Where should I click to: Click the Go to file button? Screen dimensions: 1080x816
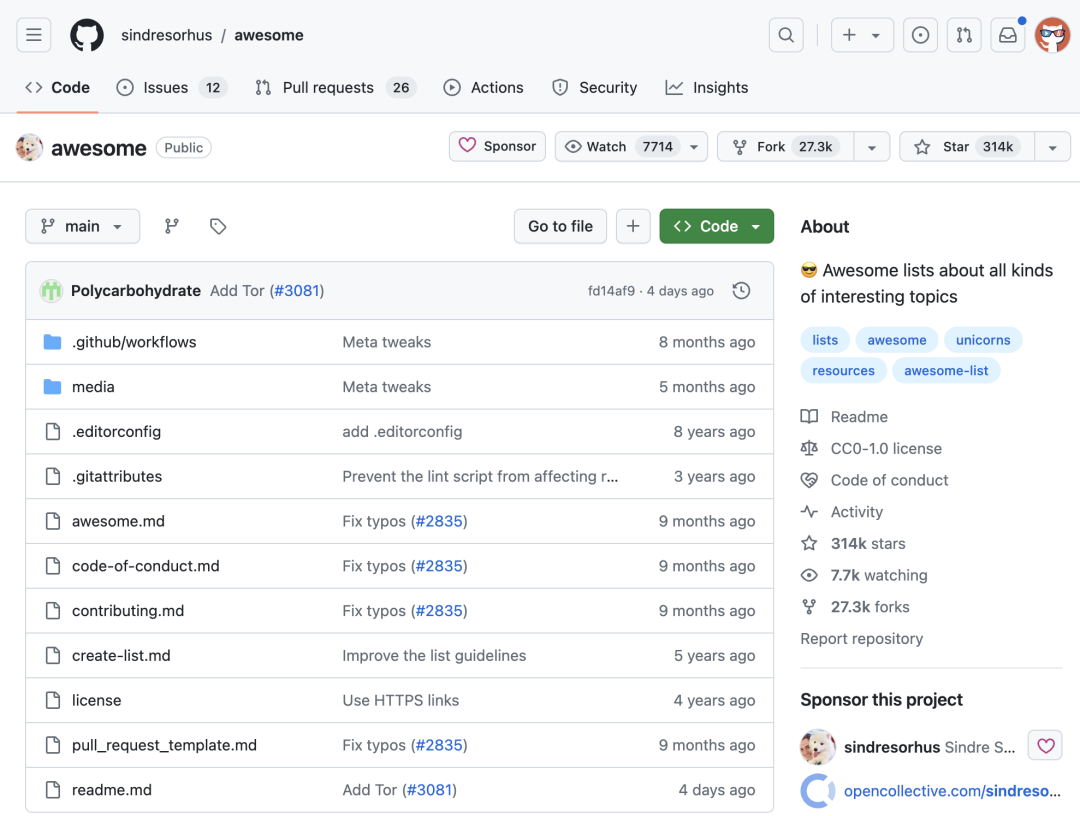(x=560, y=226)
